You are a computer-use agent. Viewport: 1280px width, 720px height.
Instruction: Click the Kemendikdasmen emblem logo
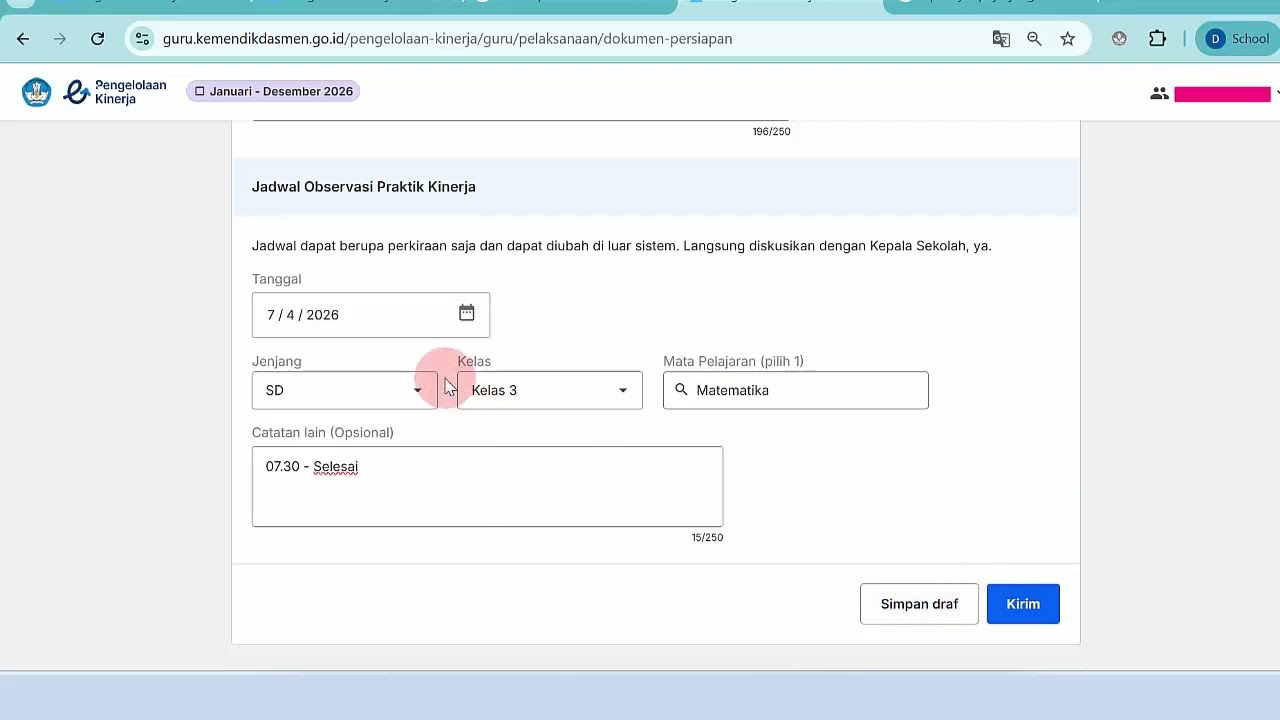click(x=37, y=92)
